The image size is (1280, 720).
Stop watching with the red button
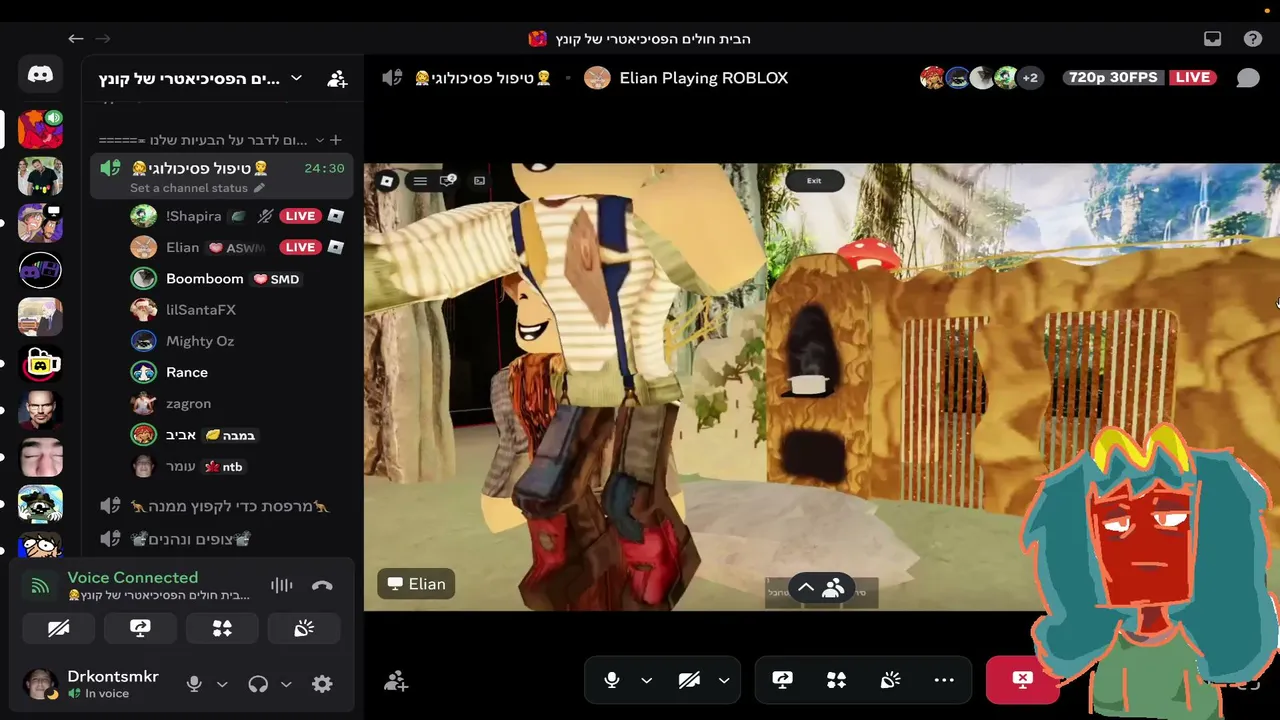[1022, 680]
